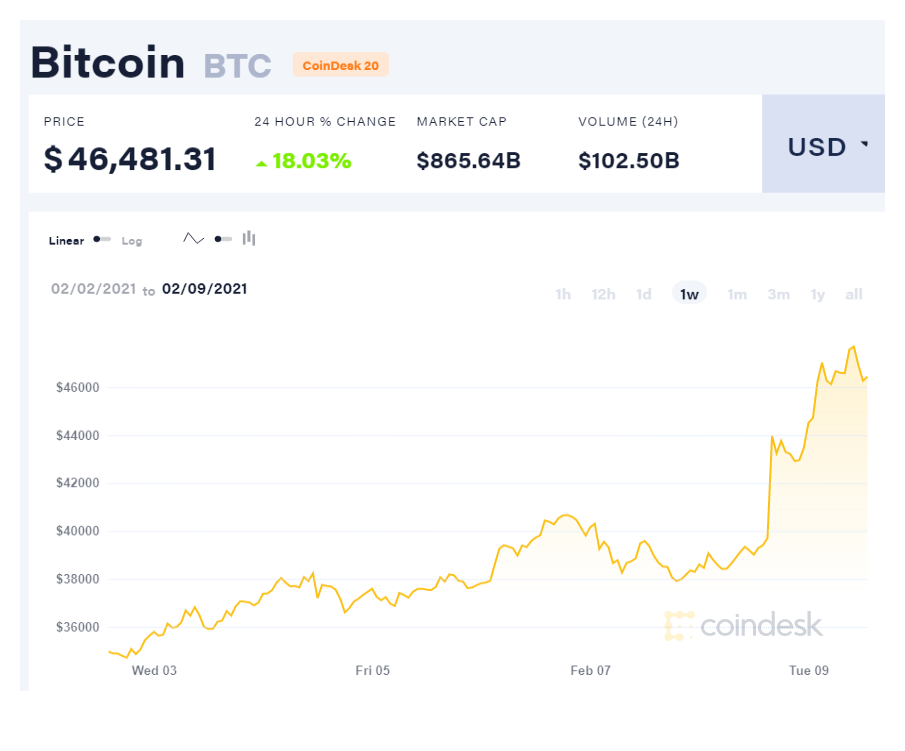Viewport: 905px width, 751px height.
Task: Click the coindesk logo watermark
Action: (x=745, y=625)
